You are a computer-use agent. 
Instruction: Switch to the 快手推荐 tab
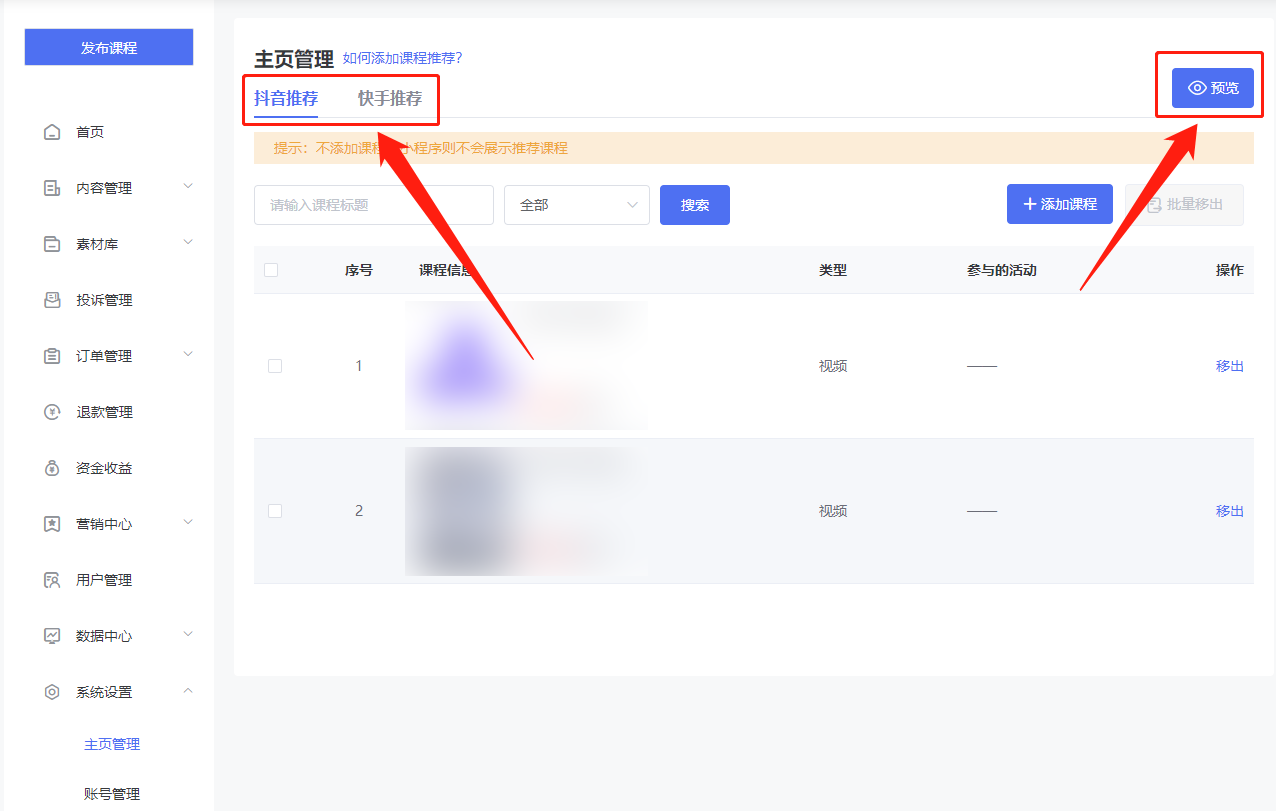click(x=390, y=99)
